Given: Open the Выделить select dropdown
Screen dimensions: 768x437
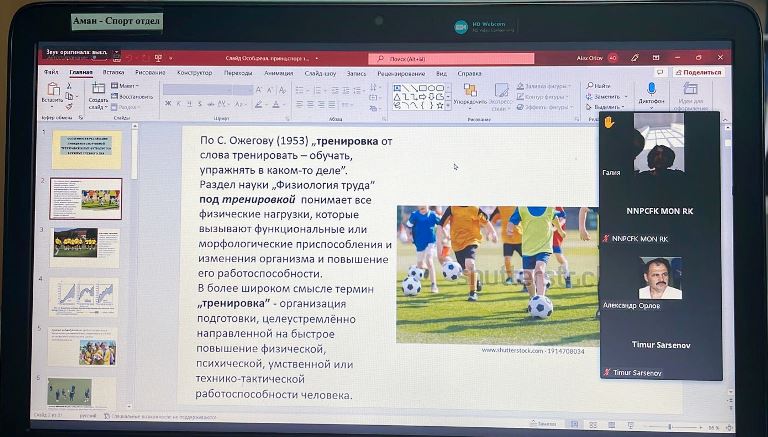Looking at the screenshot, I should coord(606,107).
